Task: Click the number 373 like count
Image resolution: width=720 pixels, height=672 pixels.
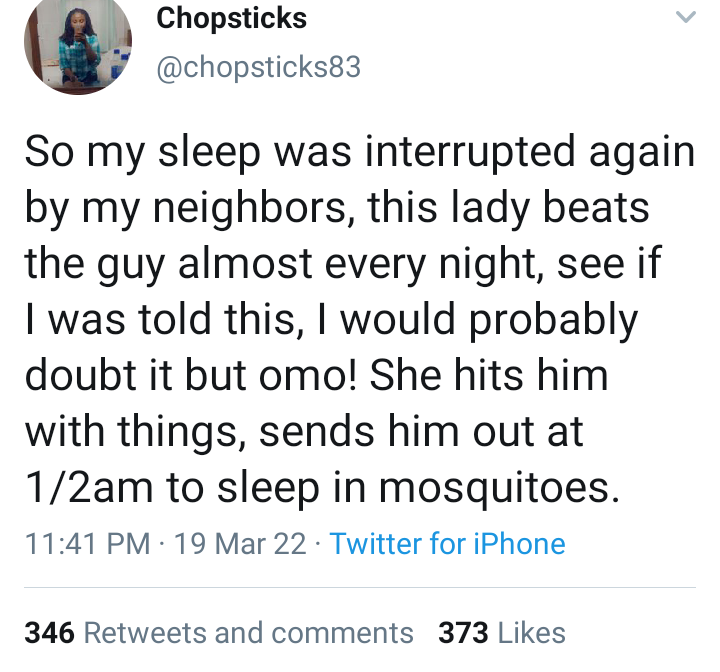Action: [x=462, y=632]
